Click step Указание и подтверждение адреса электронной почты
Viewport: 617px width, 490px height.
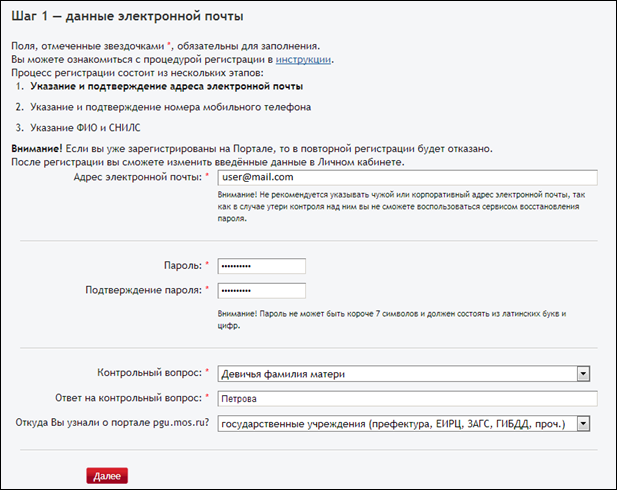tap(166, 86)
